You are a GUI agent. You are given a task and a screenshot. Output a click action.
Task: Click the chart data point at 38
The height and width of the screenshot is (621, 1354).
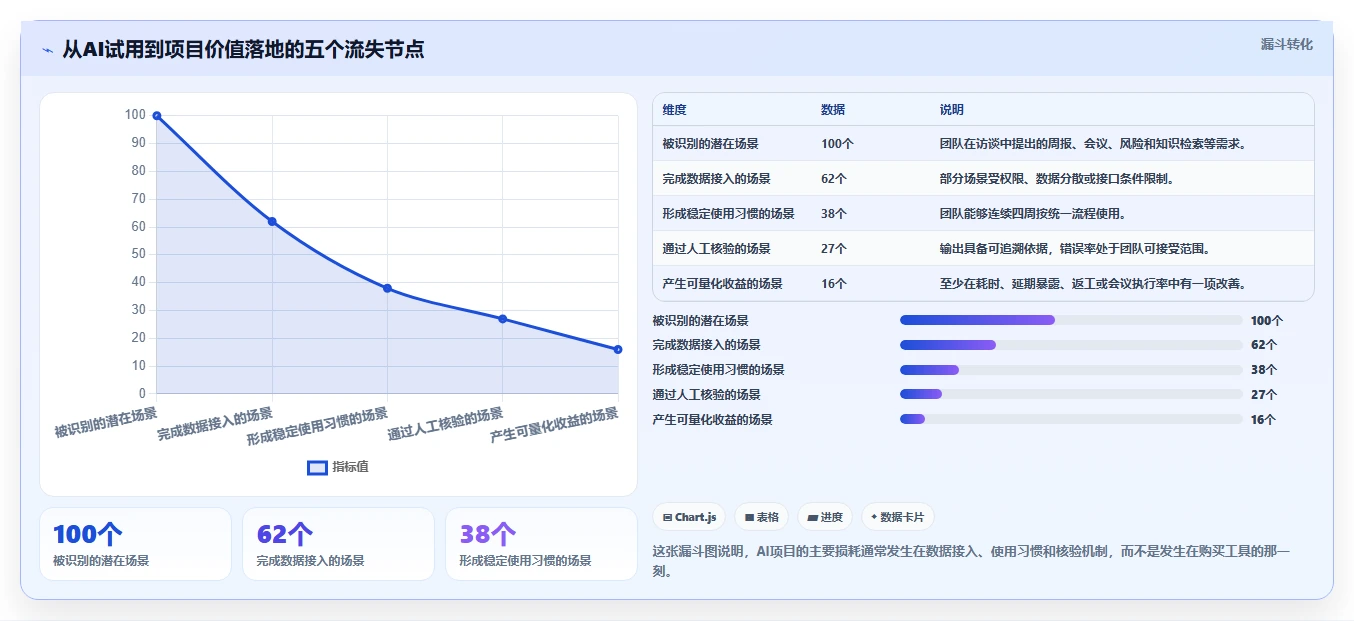click(x=387, y=288)
